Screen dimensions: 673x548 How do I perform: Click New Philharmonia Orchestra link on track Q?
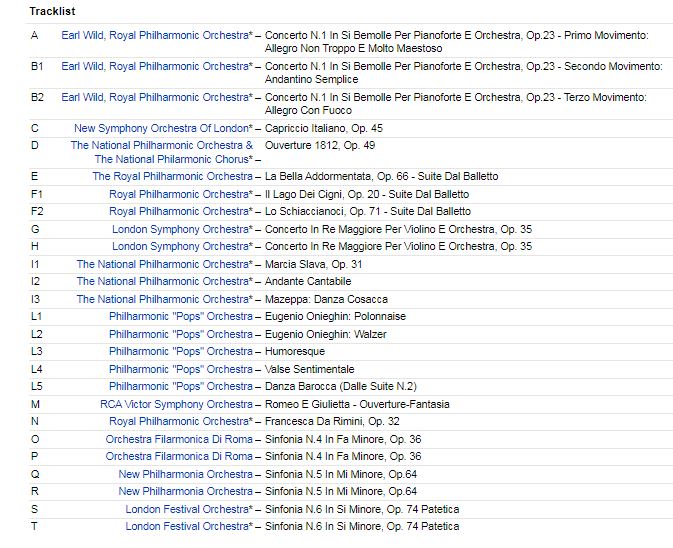click(185, 474)
